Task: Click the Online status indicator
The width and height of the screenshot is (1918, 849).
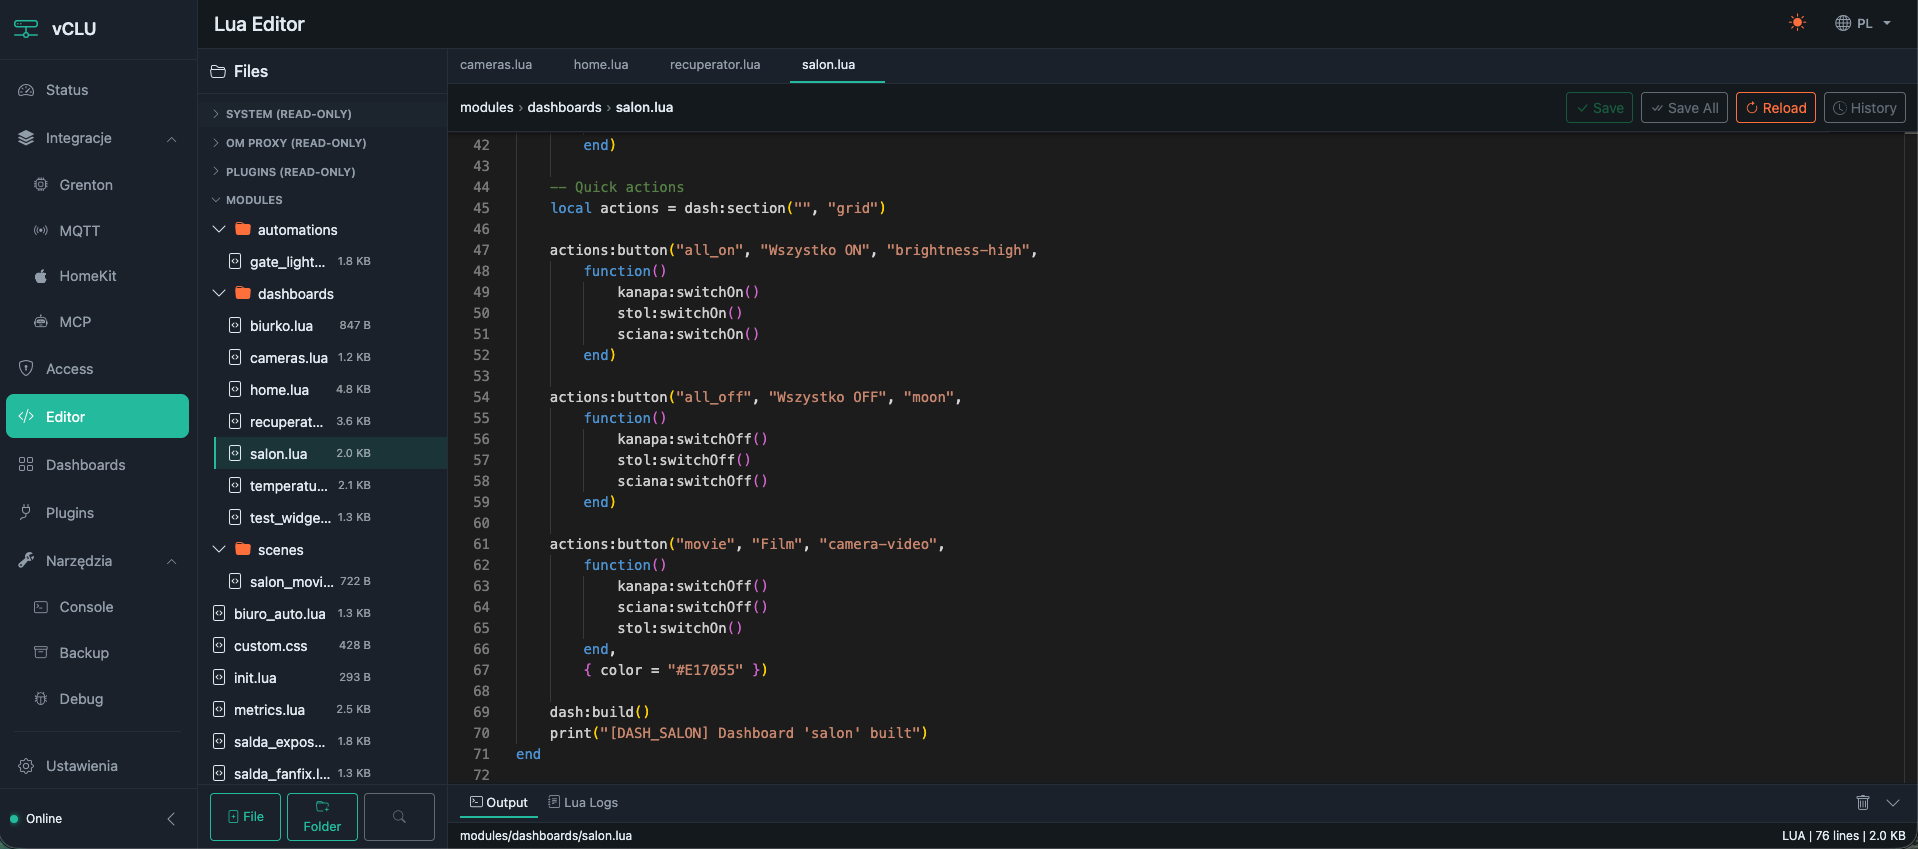Action: [x=36, y=819]
